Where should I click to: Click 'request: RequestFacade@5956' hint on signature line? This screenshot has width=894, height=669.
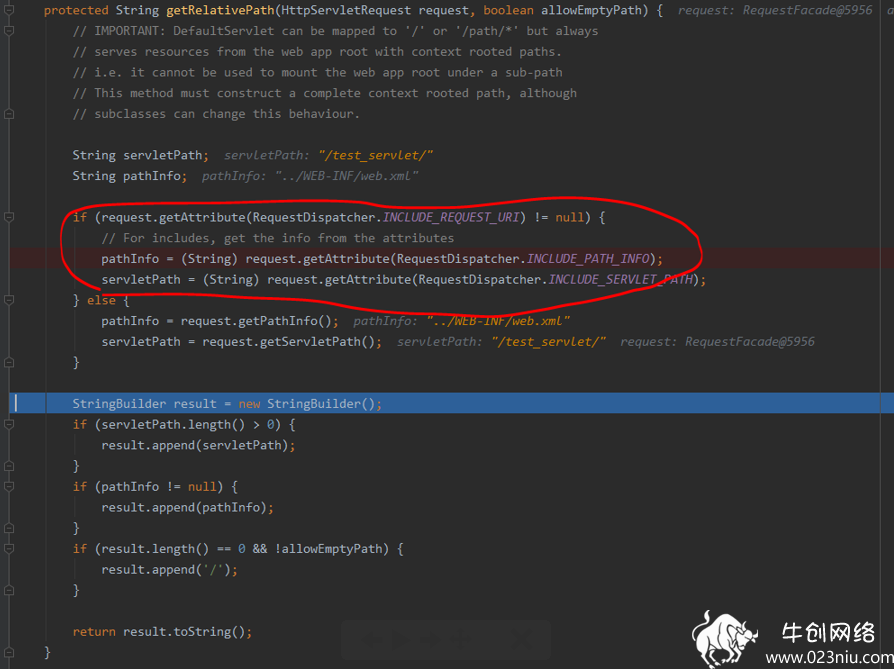tap(775, 10)
